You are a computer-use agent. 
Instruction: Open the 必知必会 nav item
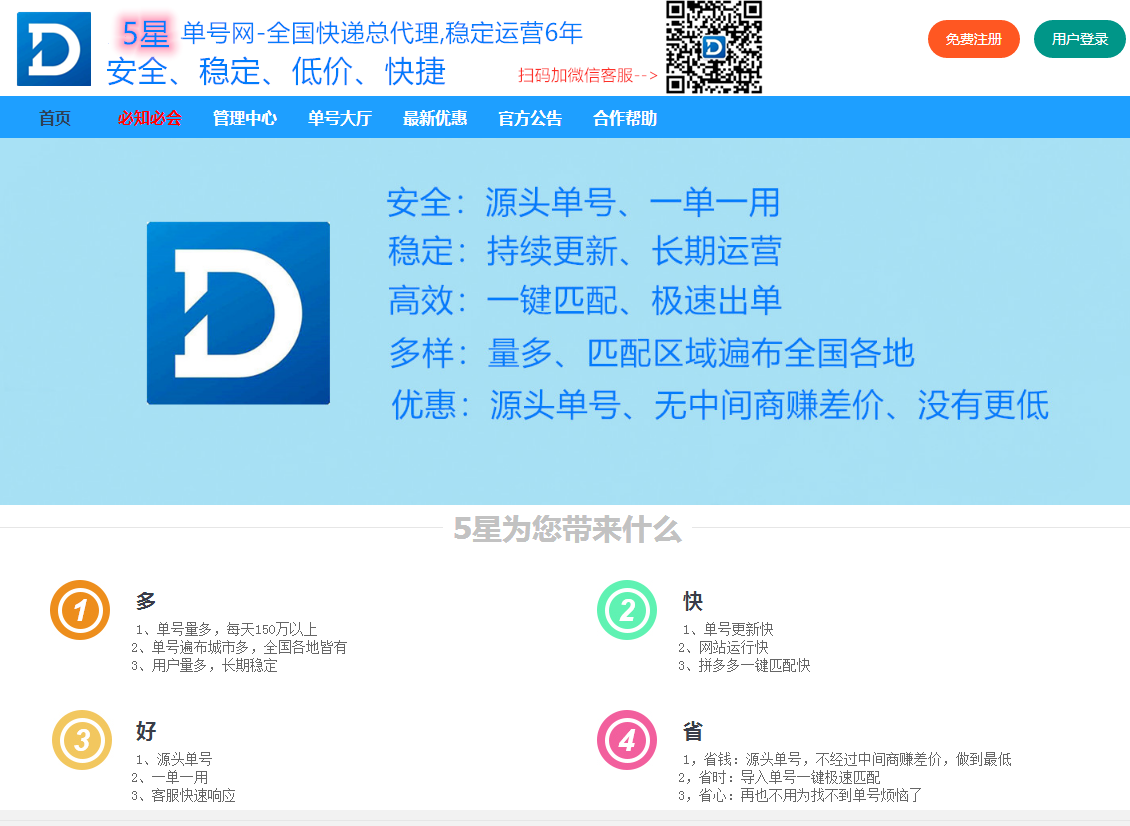coord(150,118)
